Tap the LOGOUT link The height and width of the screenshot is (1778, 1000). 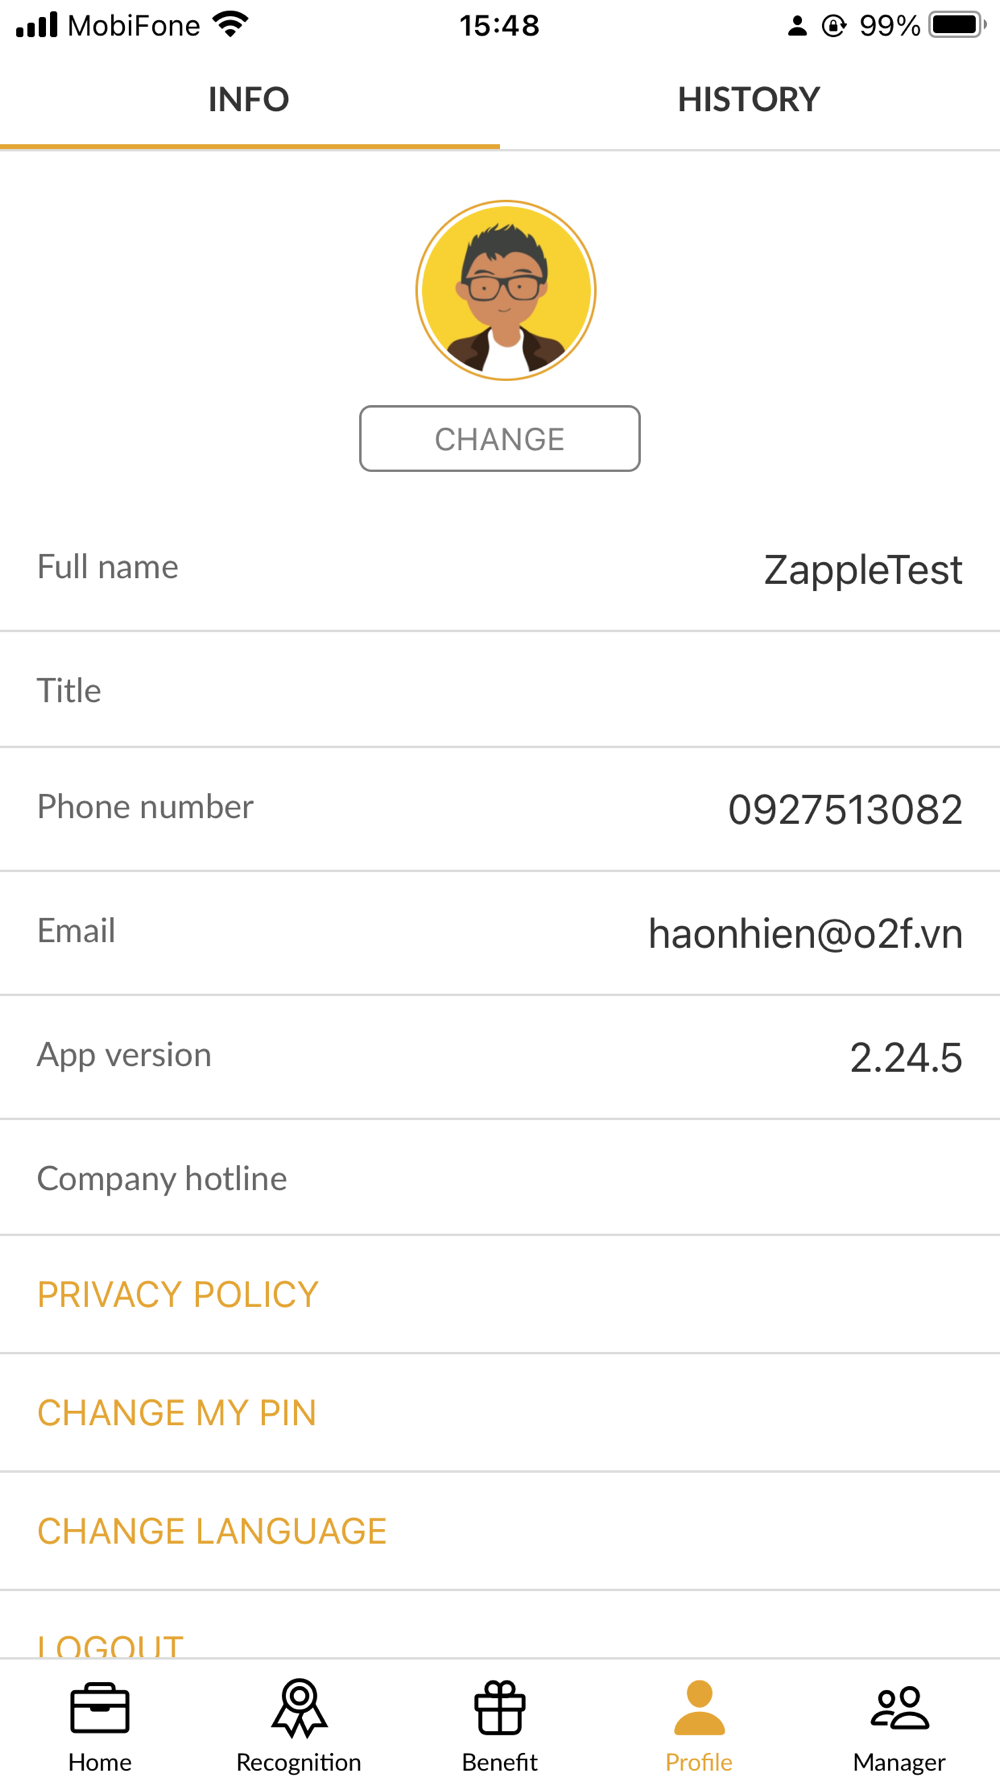111,1642
